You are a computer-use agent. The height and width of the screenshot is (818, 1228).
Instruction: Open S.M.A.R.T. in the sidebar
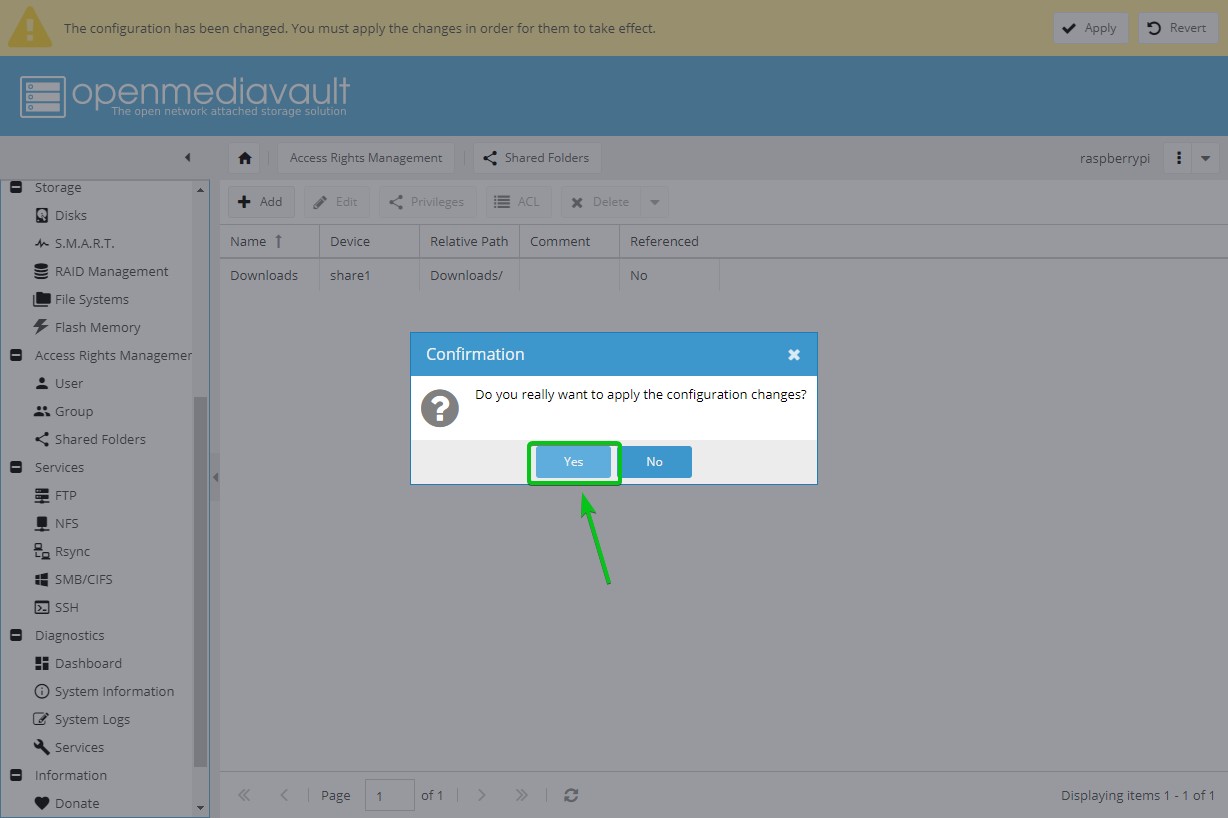[x=84, y=243]
